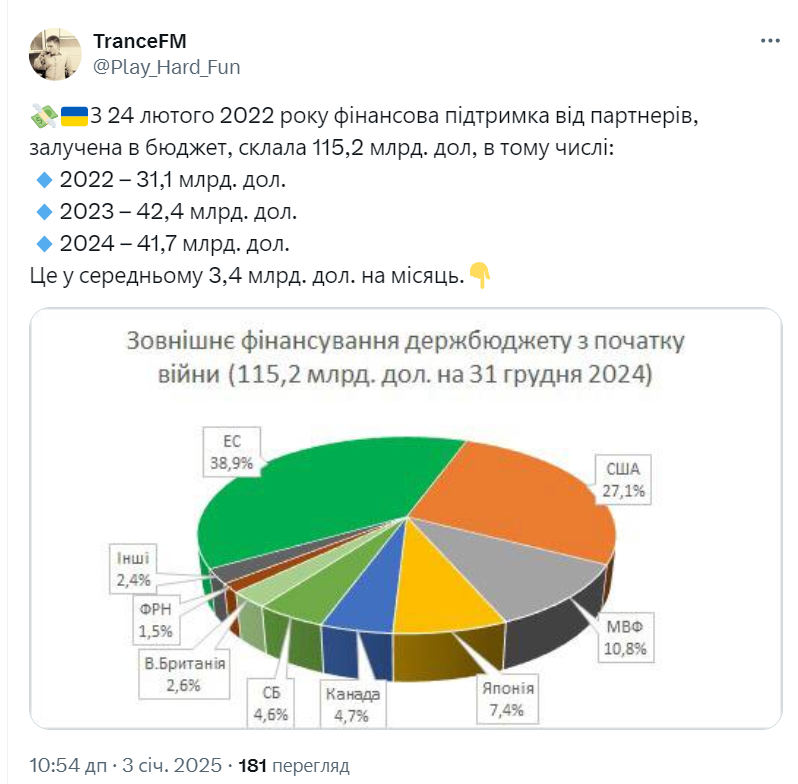
Task: Open the pie chart image
Action: point(406,518)
